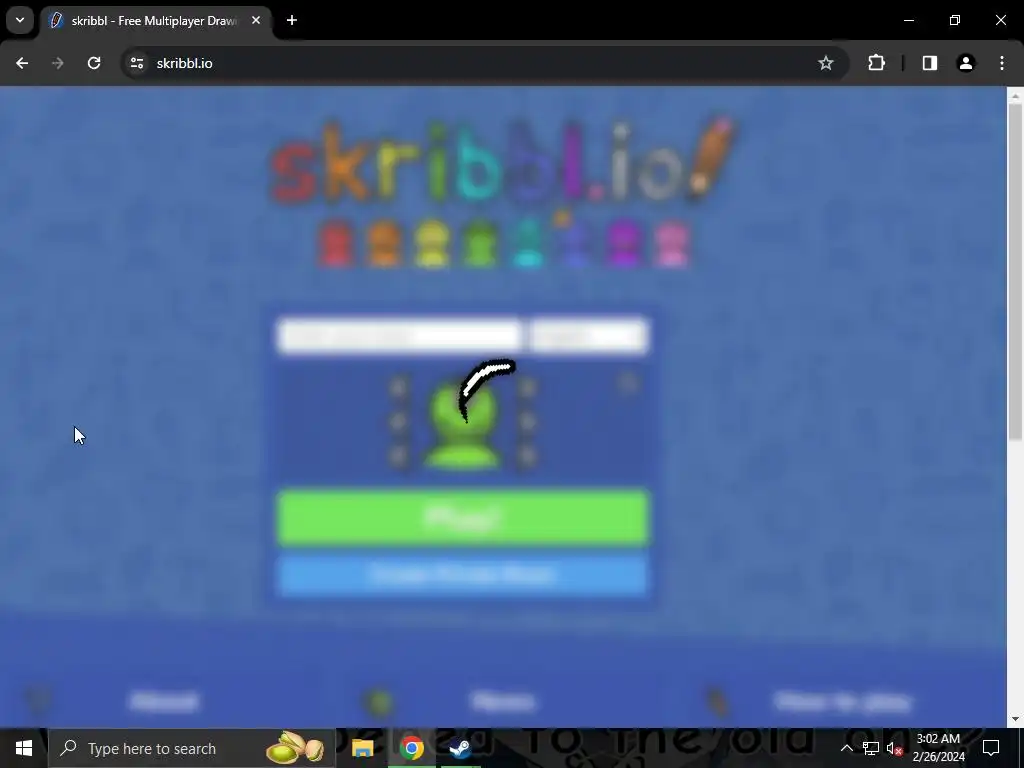Screen dimensions: 1024x768
Task: Bookmark this tab with the star
Action: (x=825, y=63)
